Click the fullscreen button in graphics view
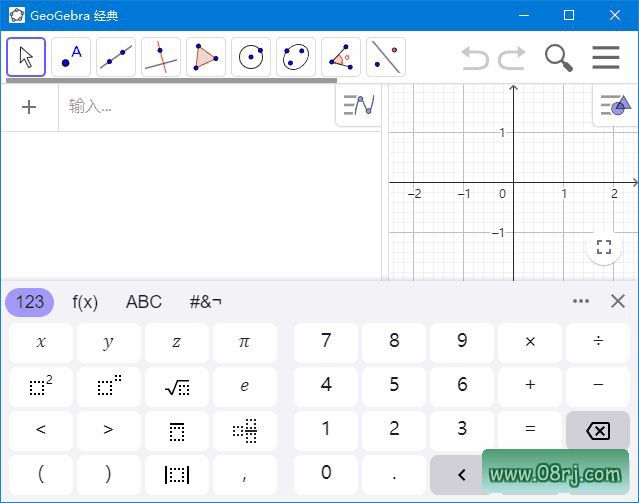Viewport: 639px width, 503px height. click(604, 247)
